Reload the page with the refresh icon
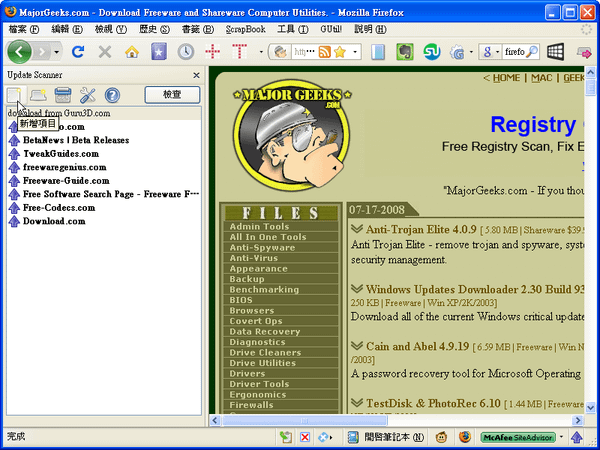 pos(78,52)
